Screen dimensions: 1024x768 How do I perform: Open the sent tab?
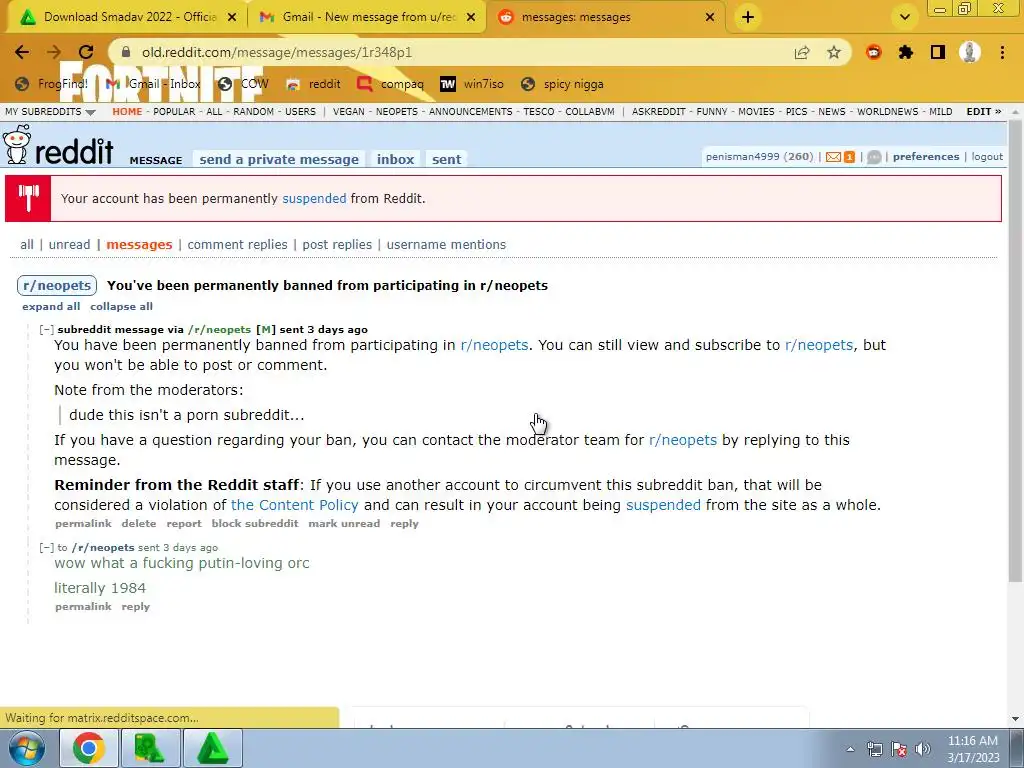tap(446, 159)
